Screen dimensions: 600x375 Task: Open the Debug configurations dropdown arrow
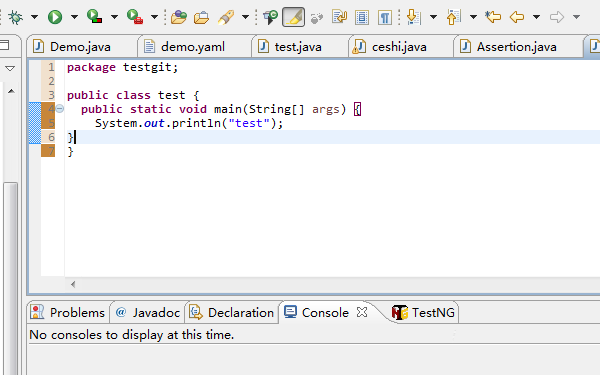34,17
